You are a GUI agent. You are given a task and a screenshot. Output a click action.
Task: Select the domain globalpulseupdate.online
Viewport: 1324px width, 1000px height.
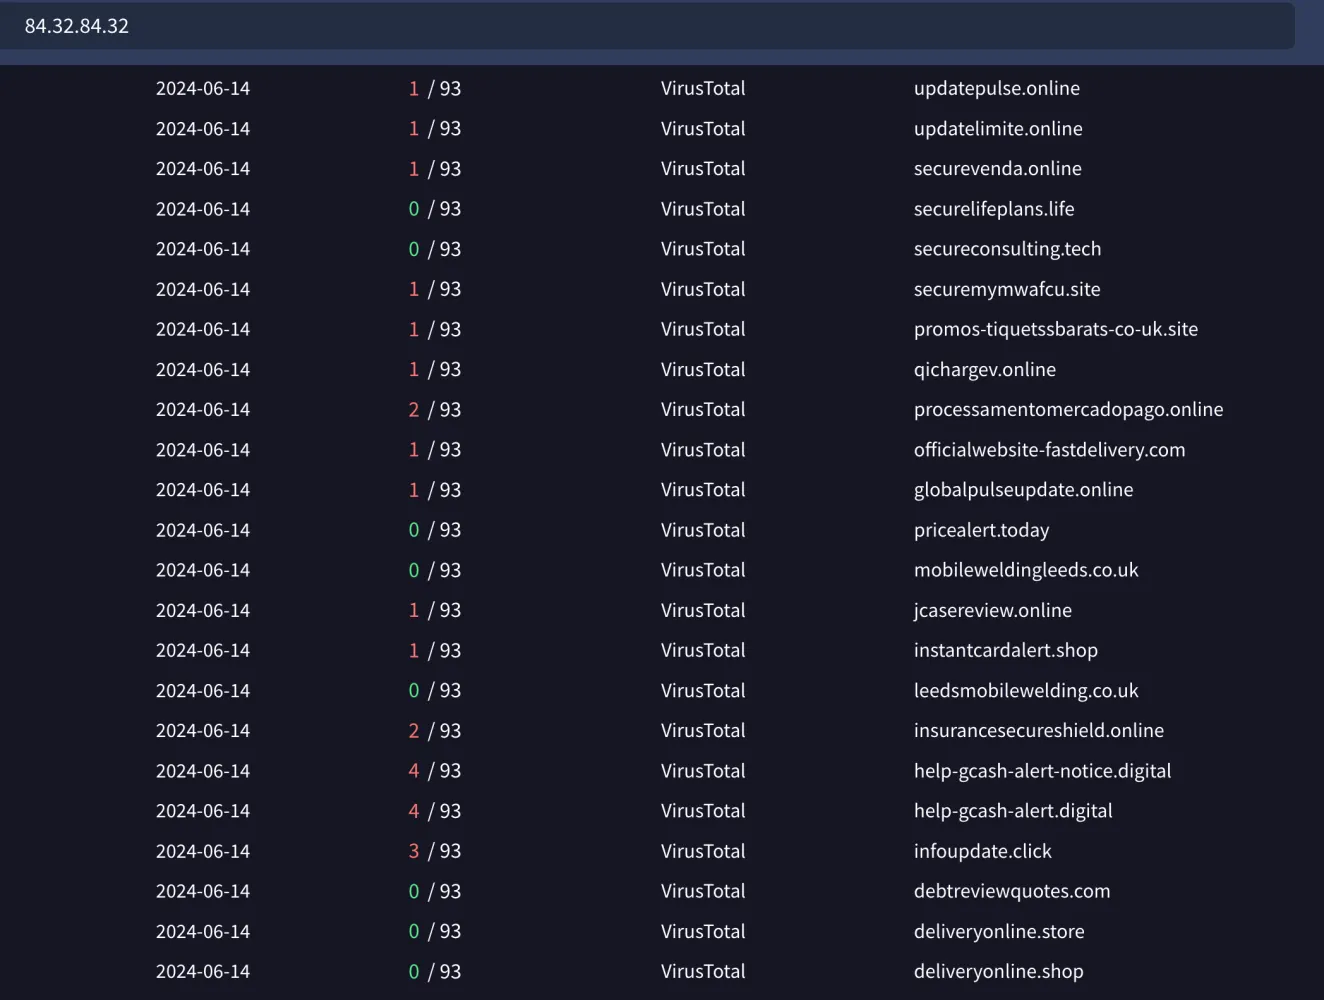pos(1024,490)
